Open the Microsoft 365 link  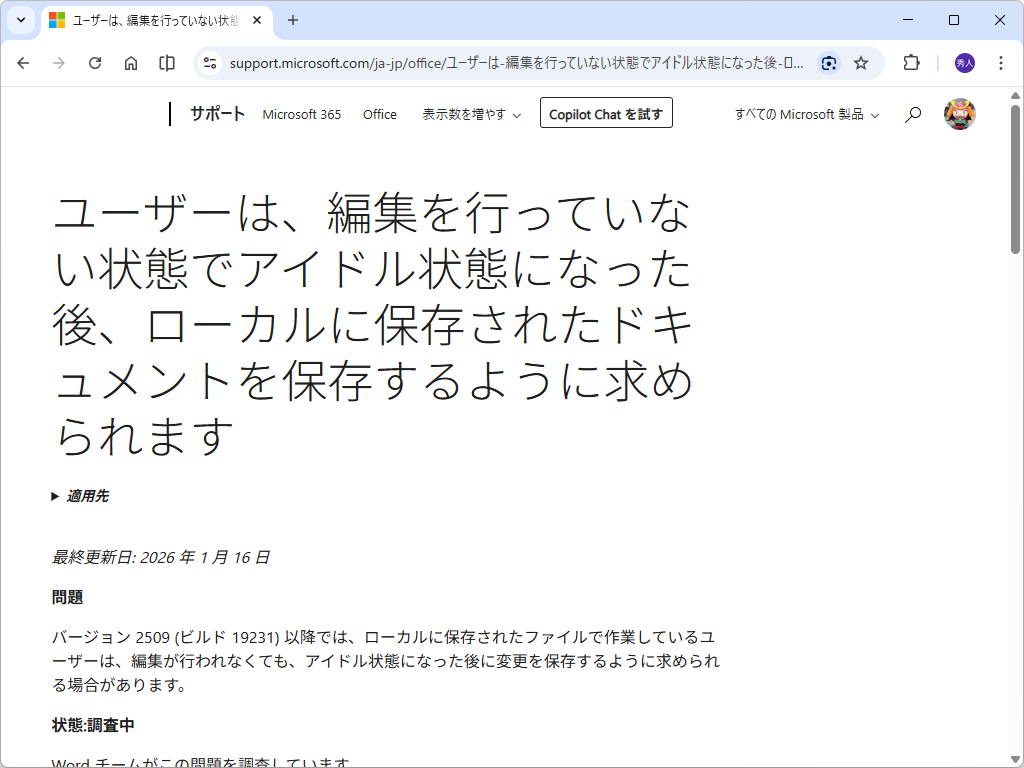pos(302,114)
